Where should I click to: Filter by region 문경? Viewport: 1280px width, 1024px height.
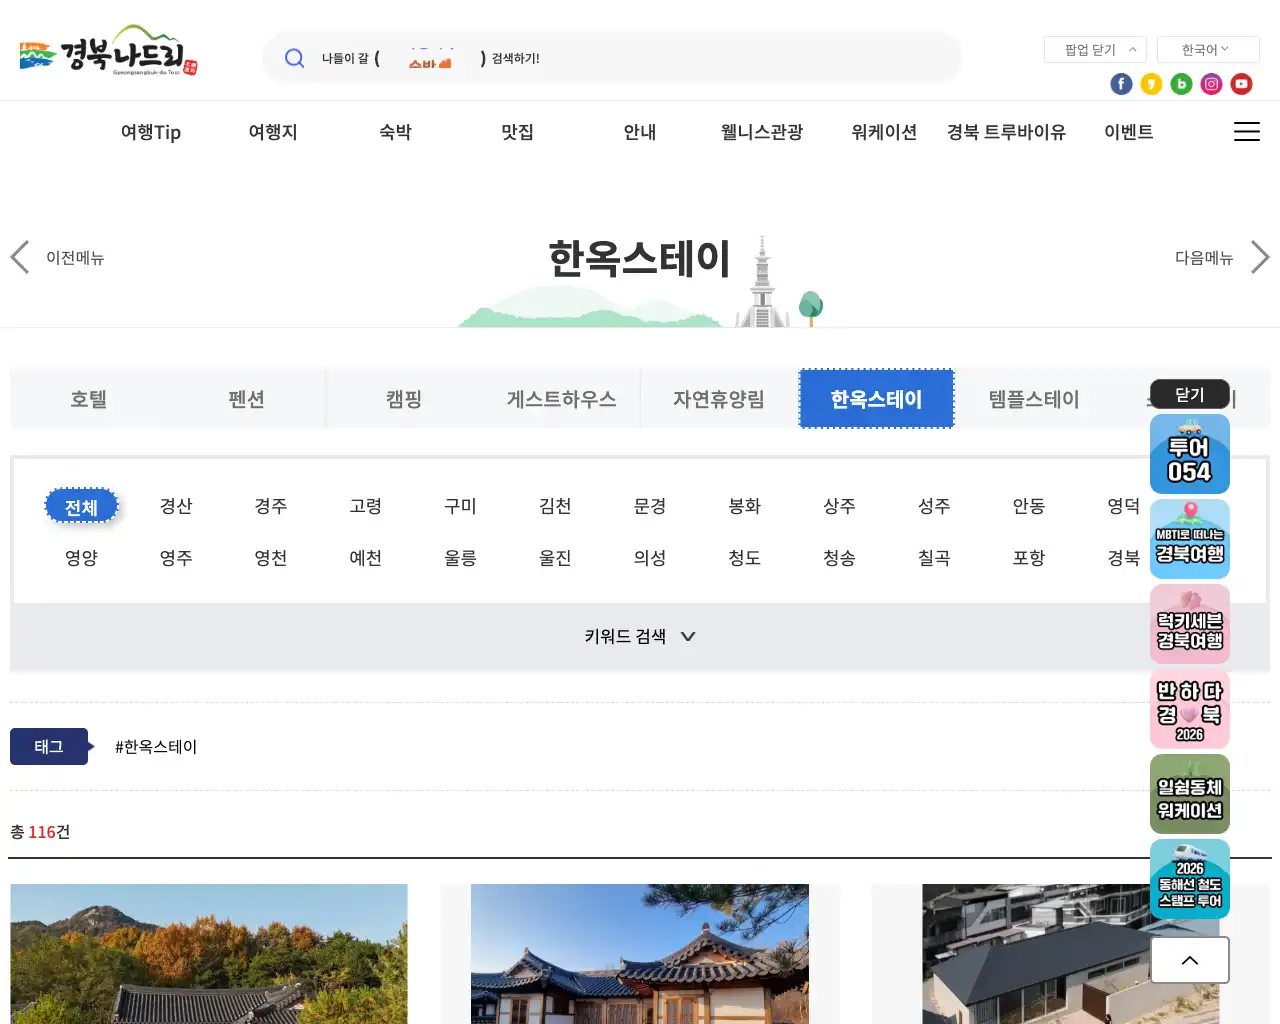(x=650, y=506)
